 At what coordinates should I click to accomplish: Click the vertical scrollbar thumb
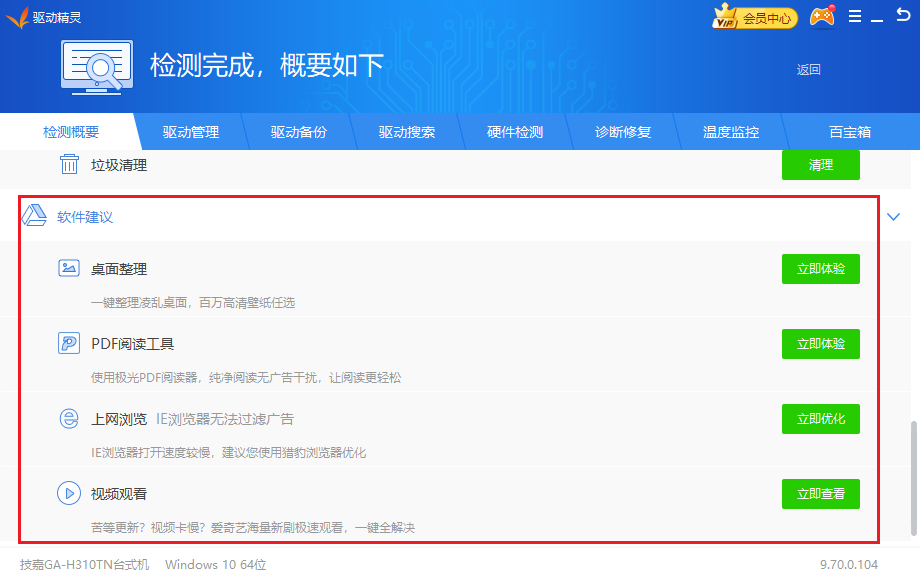(x=913, y=478)
